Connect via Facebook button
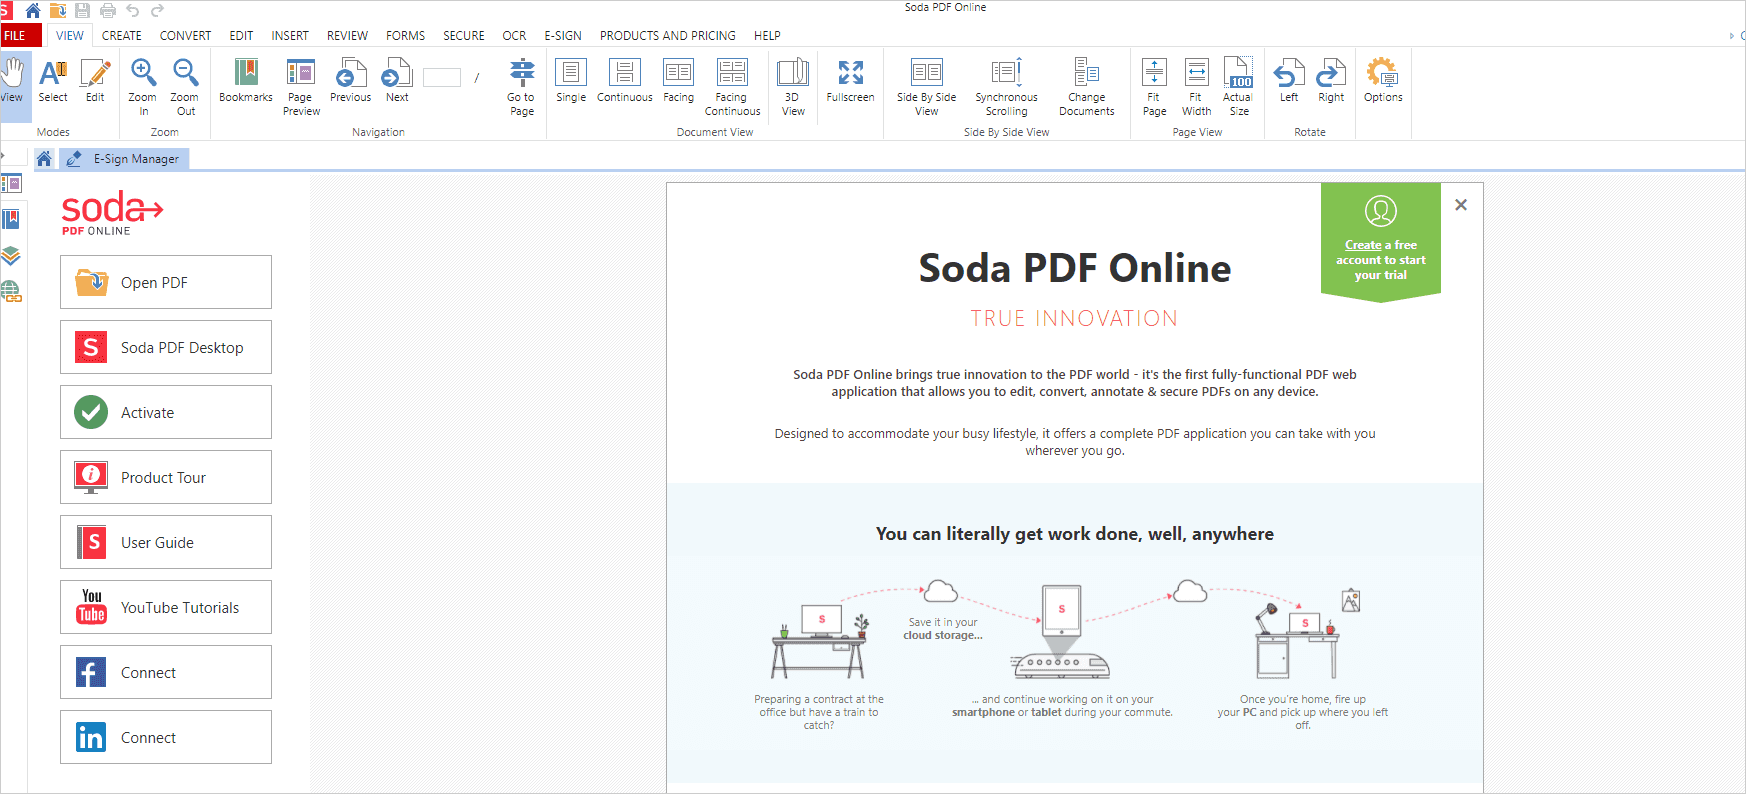The image size is (1746, 794). tap(166, 672)
